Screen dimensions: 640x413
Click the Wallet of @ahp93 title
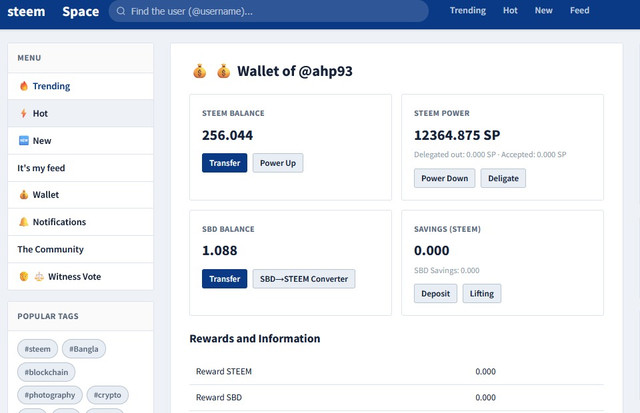coord(295,71)
